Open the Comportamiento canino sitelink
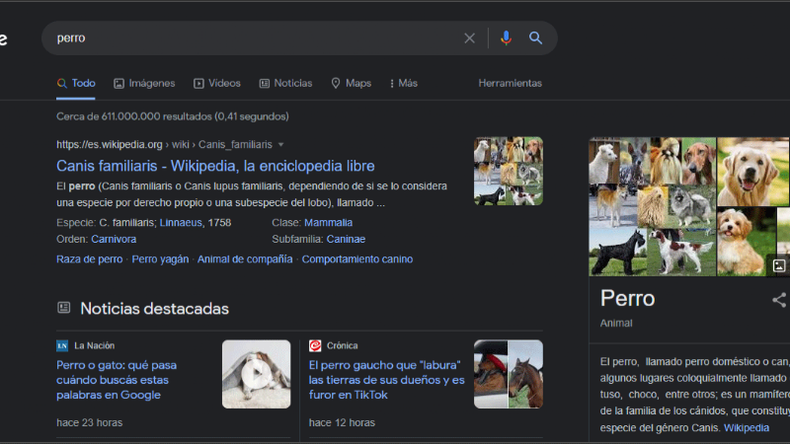The width and height of the screenshot is (790, 444). [x=357, y=260]
